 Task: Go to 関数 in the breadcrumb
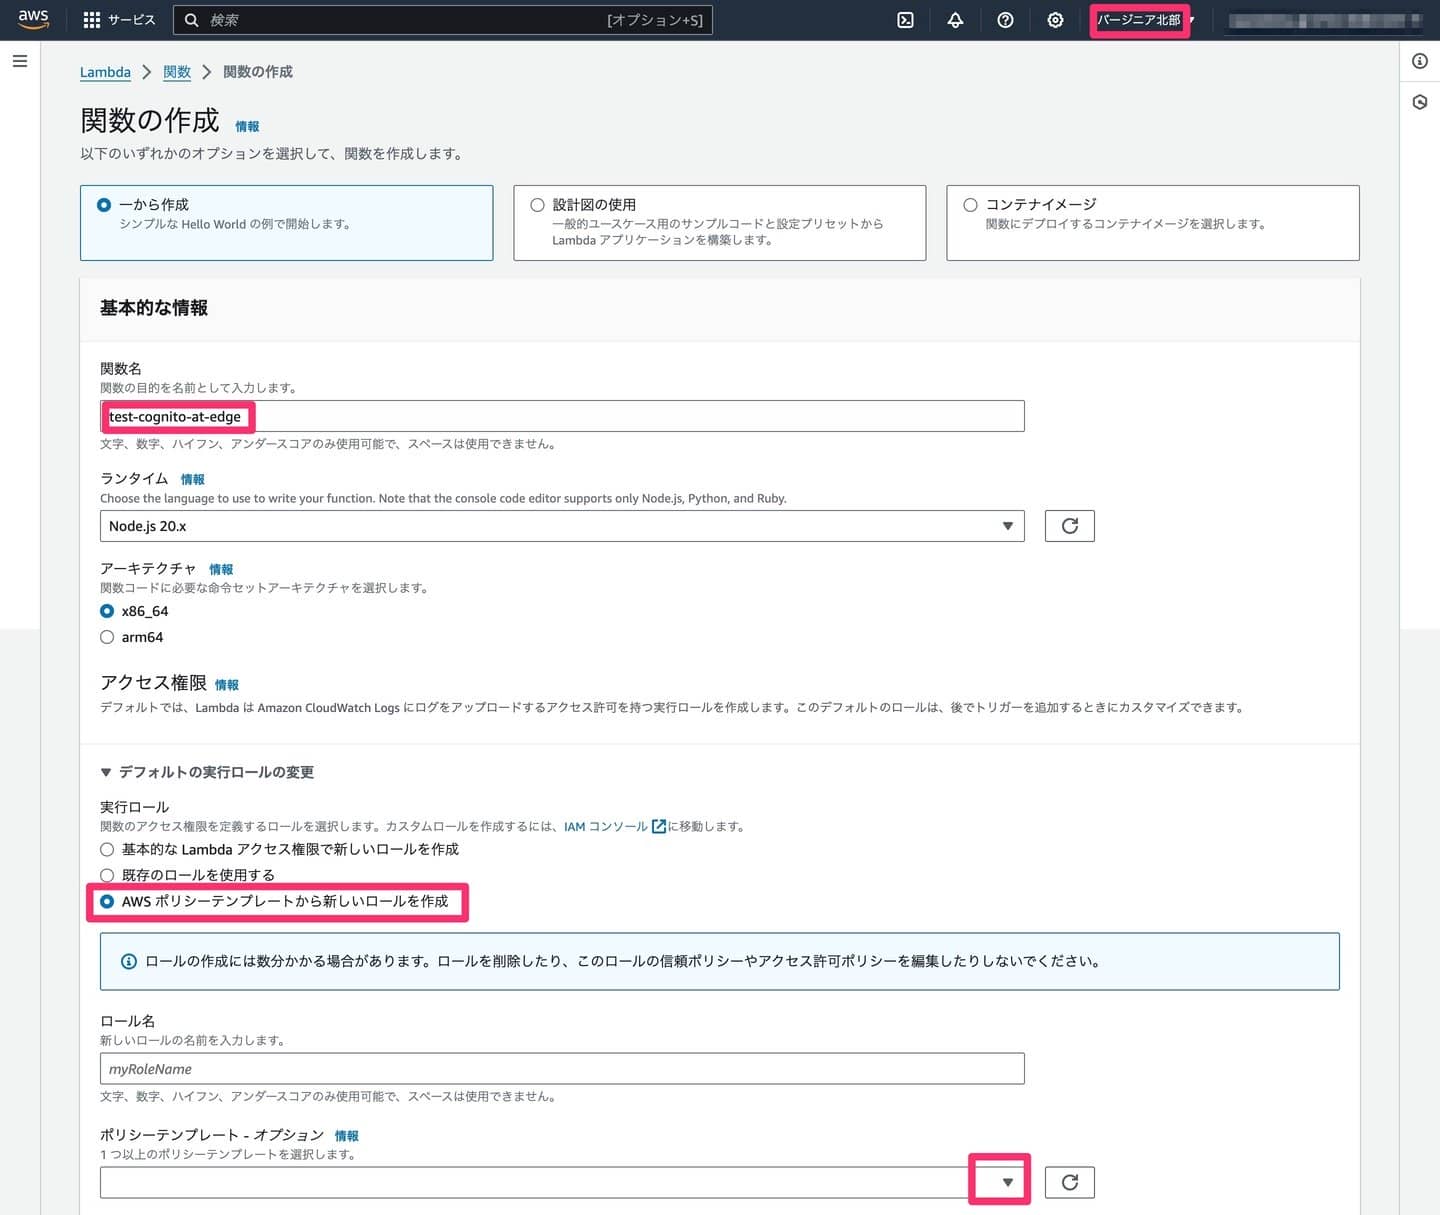[x=177, y=72]
